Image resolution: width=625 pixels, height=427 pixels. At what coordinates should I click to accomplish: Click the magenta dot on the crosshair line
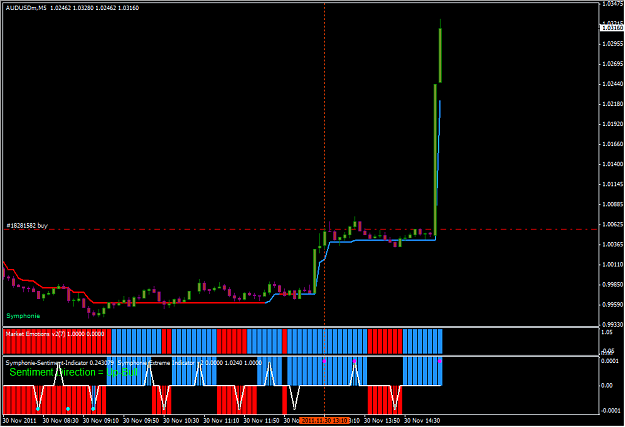point(324,361)
